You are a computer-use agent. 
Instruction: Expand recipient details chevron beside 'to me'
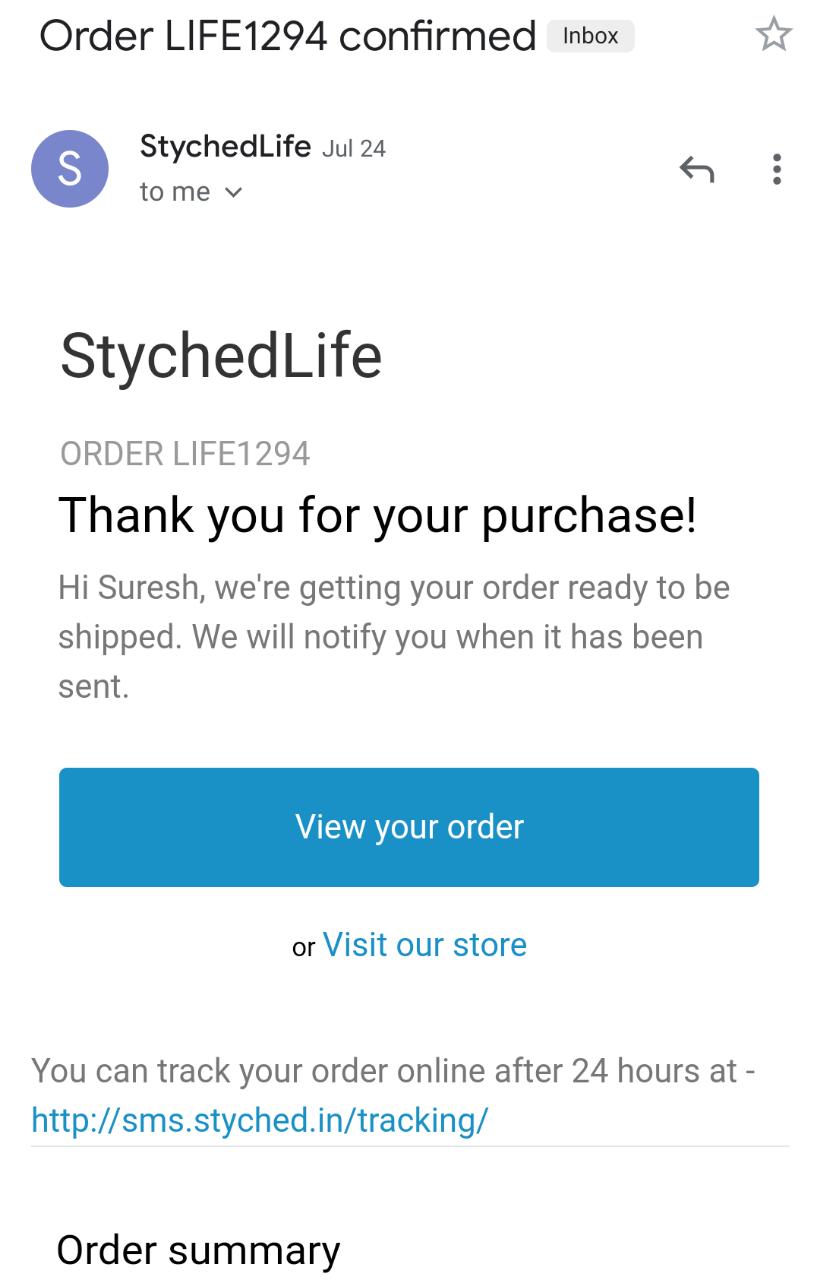[x=234, y=192]
